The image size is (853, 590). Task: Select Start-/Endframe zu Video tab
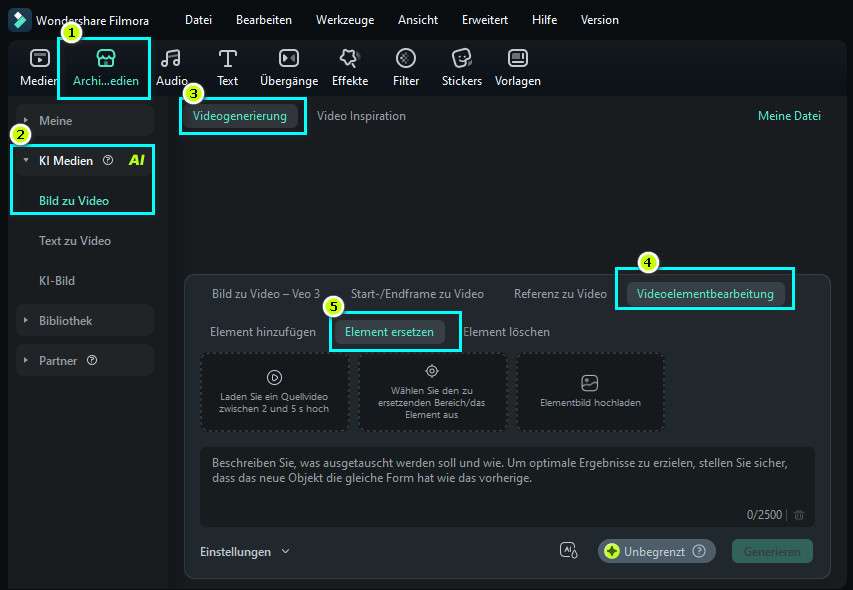[417, 294]
